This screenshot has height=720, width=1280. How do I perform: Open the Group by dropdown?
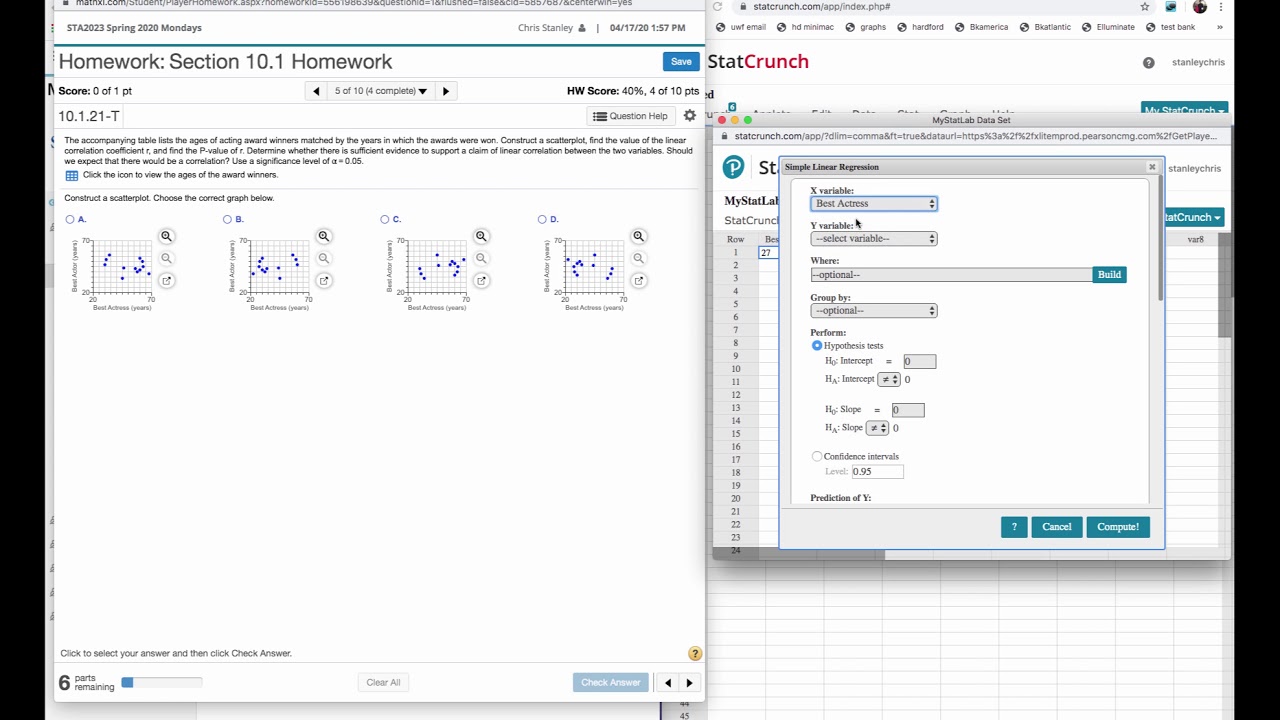click(x=874, y=311)
